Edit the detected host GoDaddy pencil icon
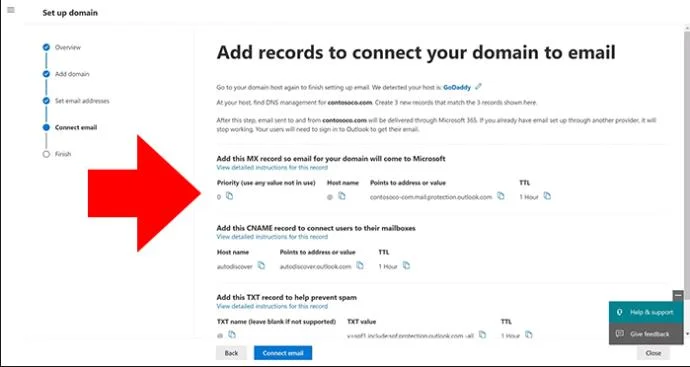The height and width of the screenshot is (367, 690). [x=478, y=87]
